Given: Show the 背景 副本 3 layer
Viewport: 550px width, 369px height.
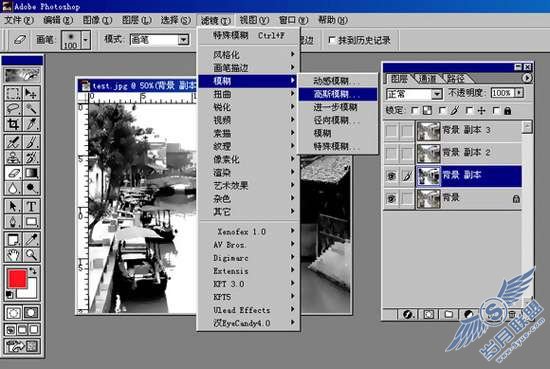Looking at the screenshot, I should tap(391, 131).
